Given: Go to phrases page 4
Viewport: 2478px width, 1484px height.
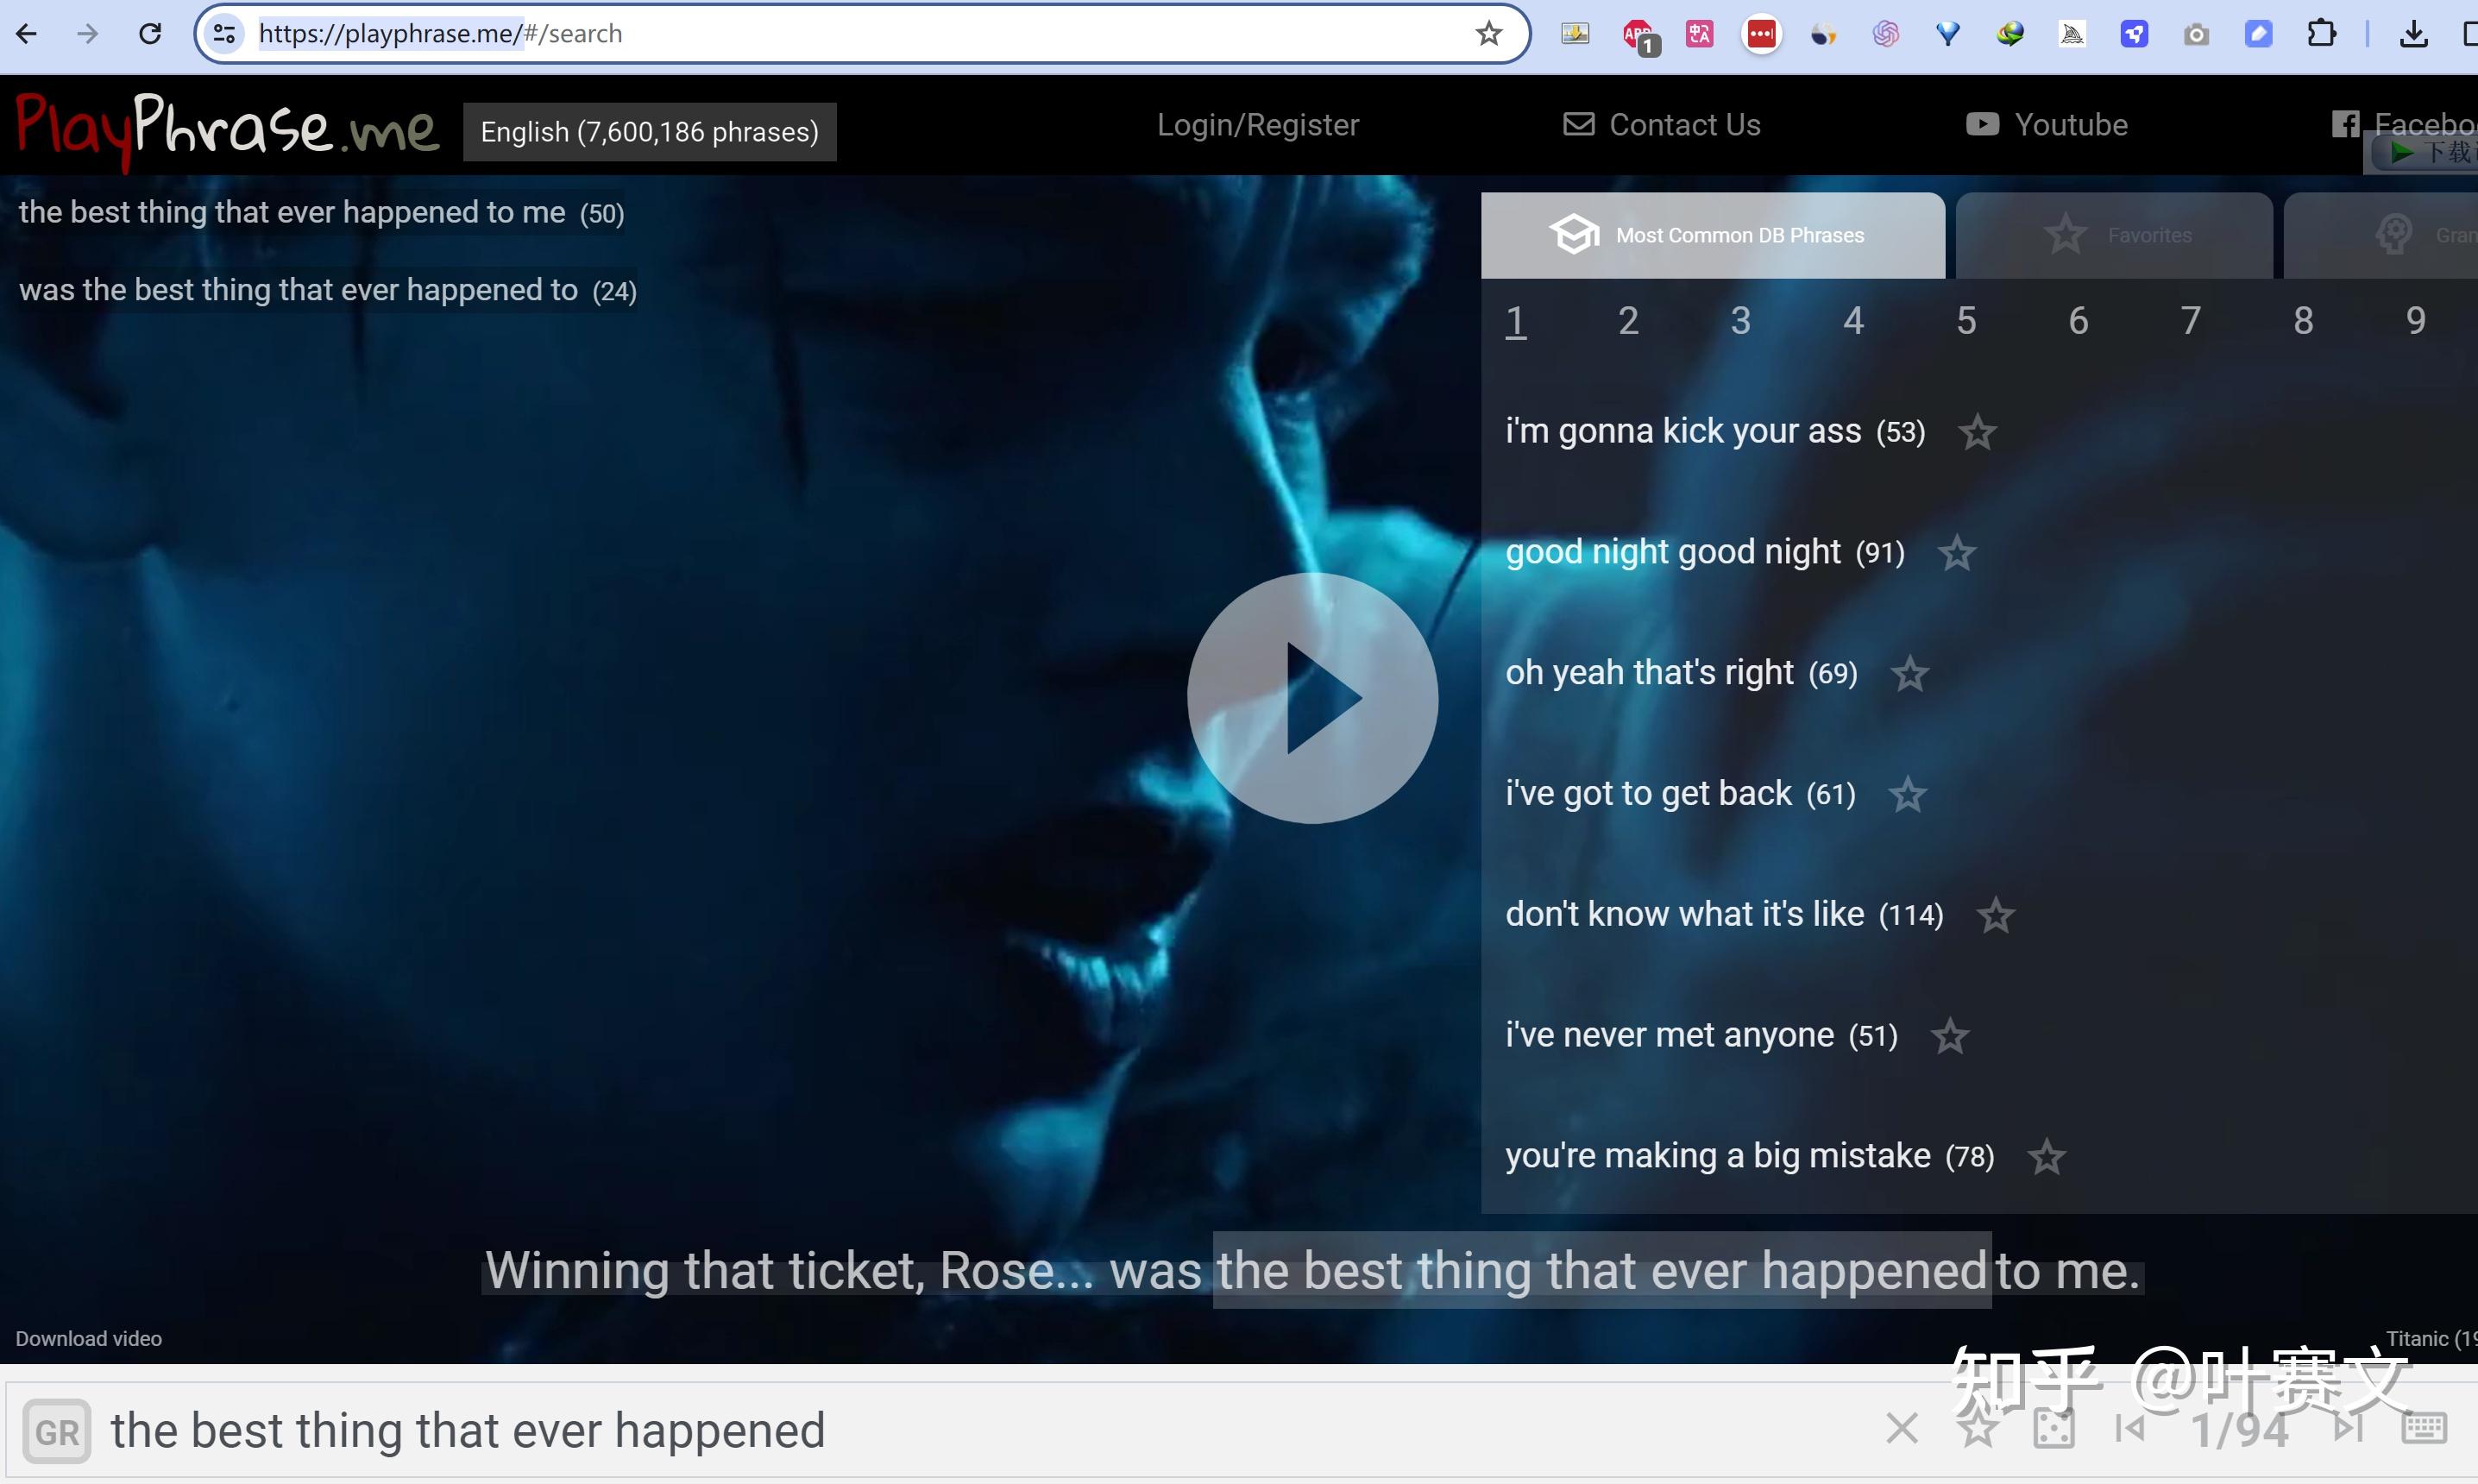Looking at the screenshot, I should pos(1853,321).
